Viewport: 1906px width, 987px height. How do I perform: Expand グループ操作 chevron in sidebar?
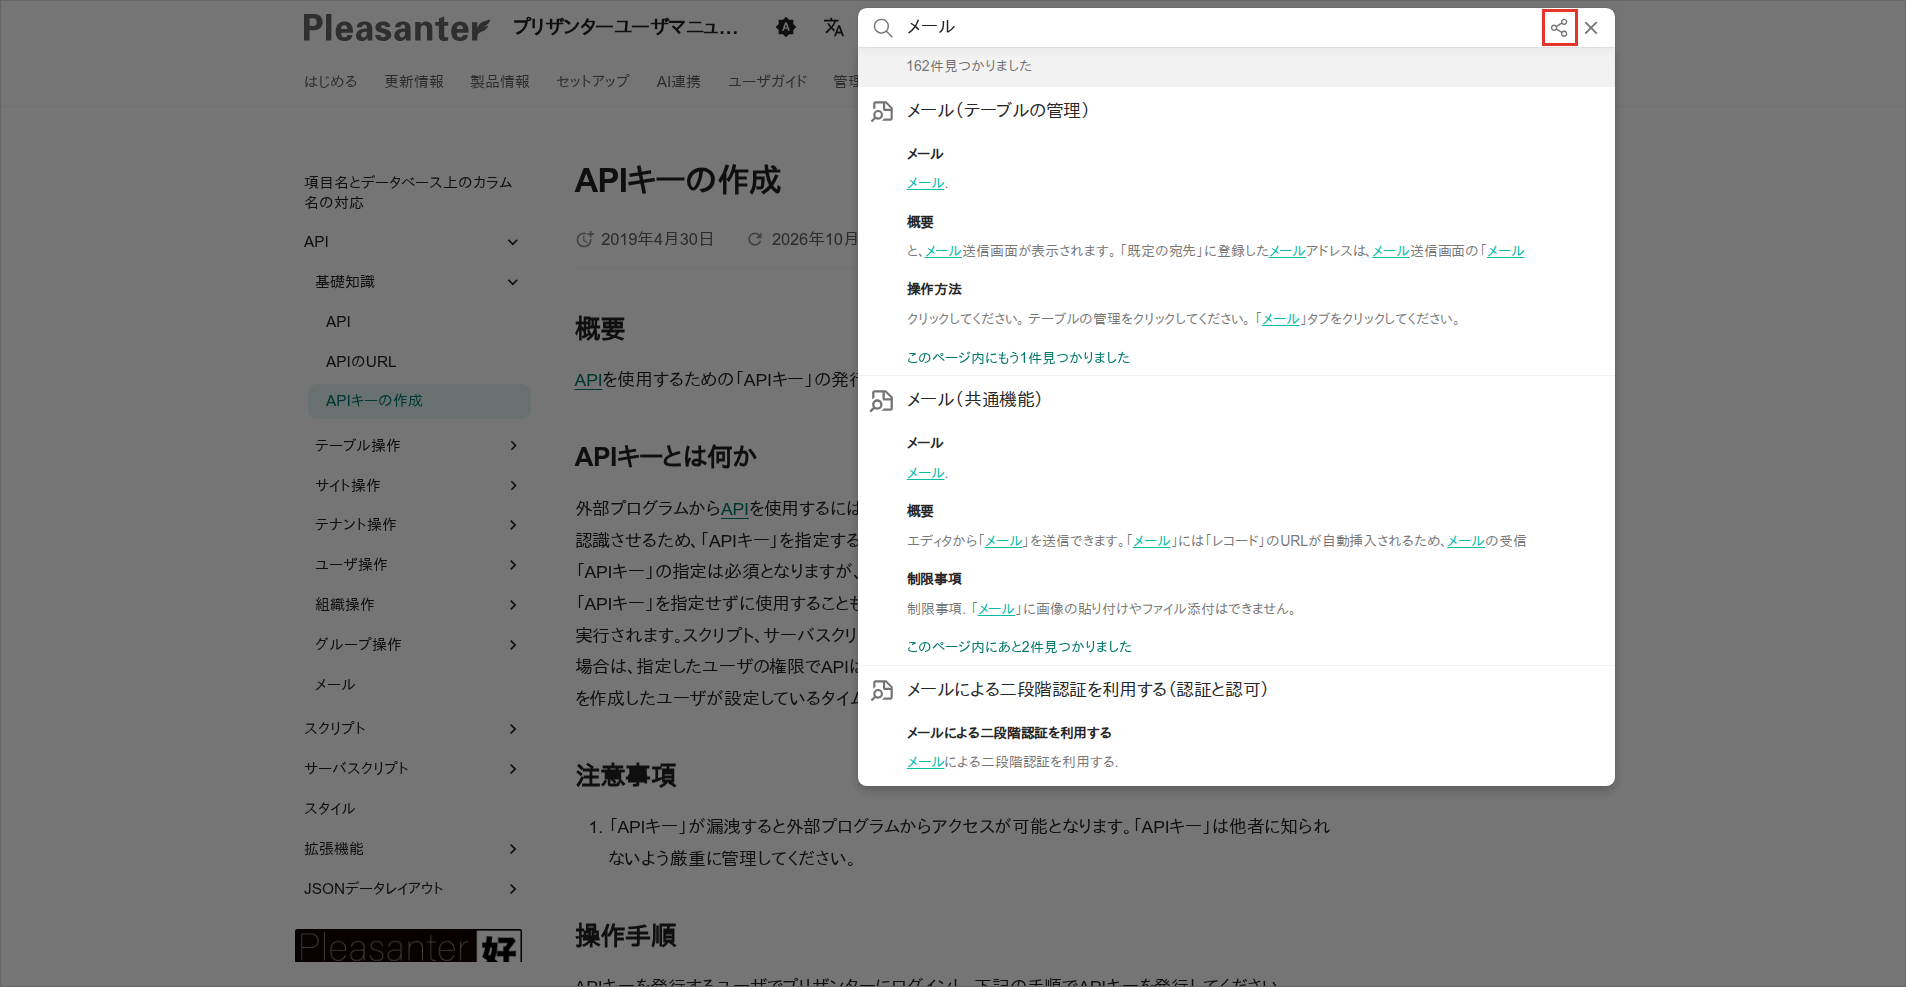(x=513, y=645)
